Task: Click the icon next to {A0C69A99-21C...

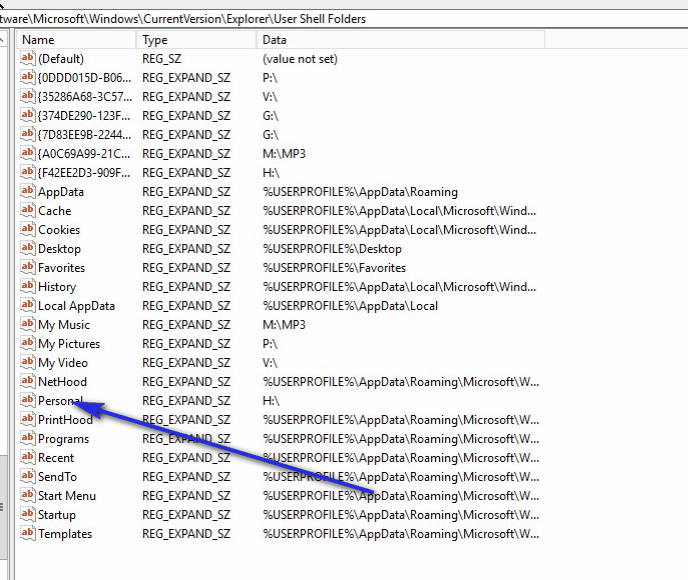Action: click(x=28, y=153)
